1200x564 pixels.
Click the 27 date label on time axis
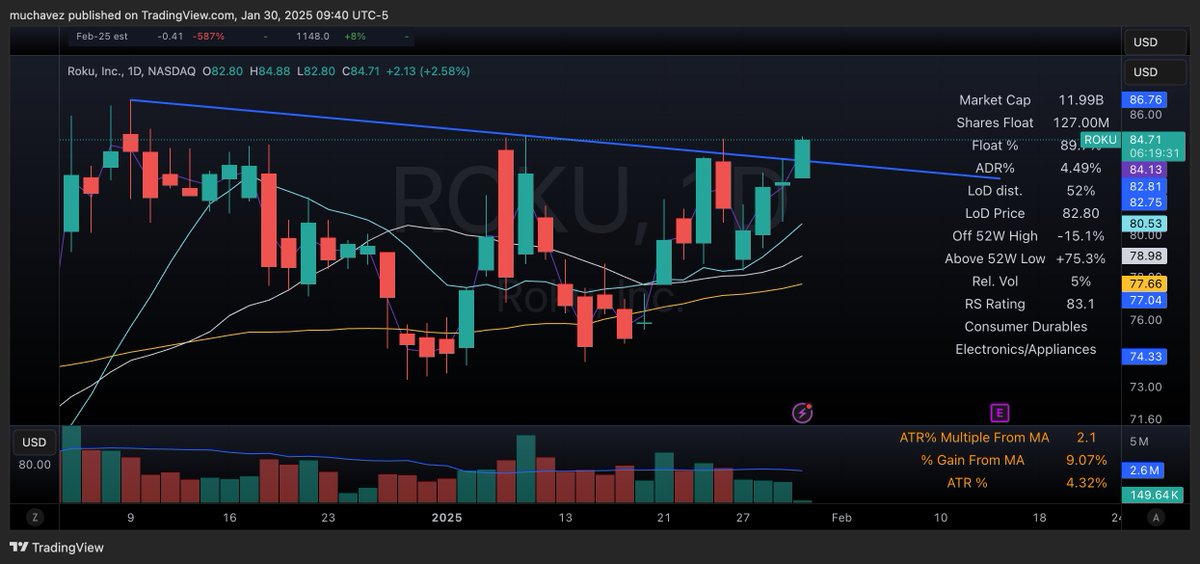pos(742,517)
